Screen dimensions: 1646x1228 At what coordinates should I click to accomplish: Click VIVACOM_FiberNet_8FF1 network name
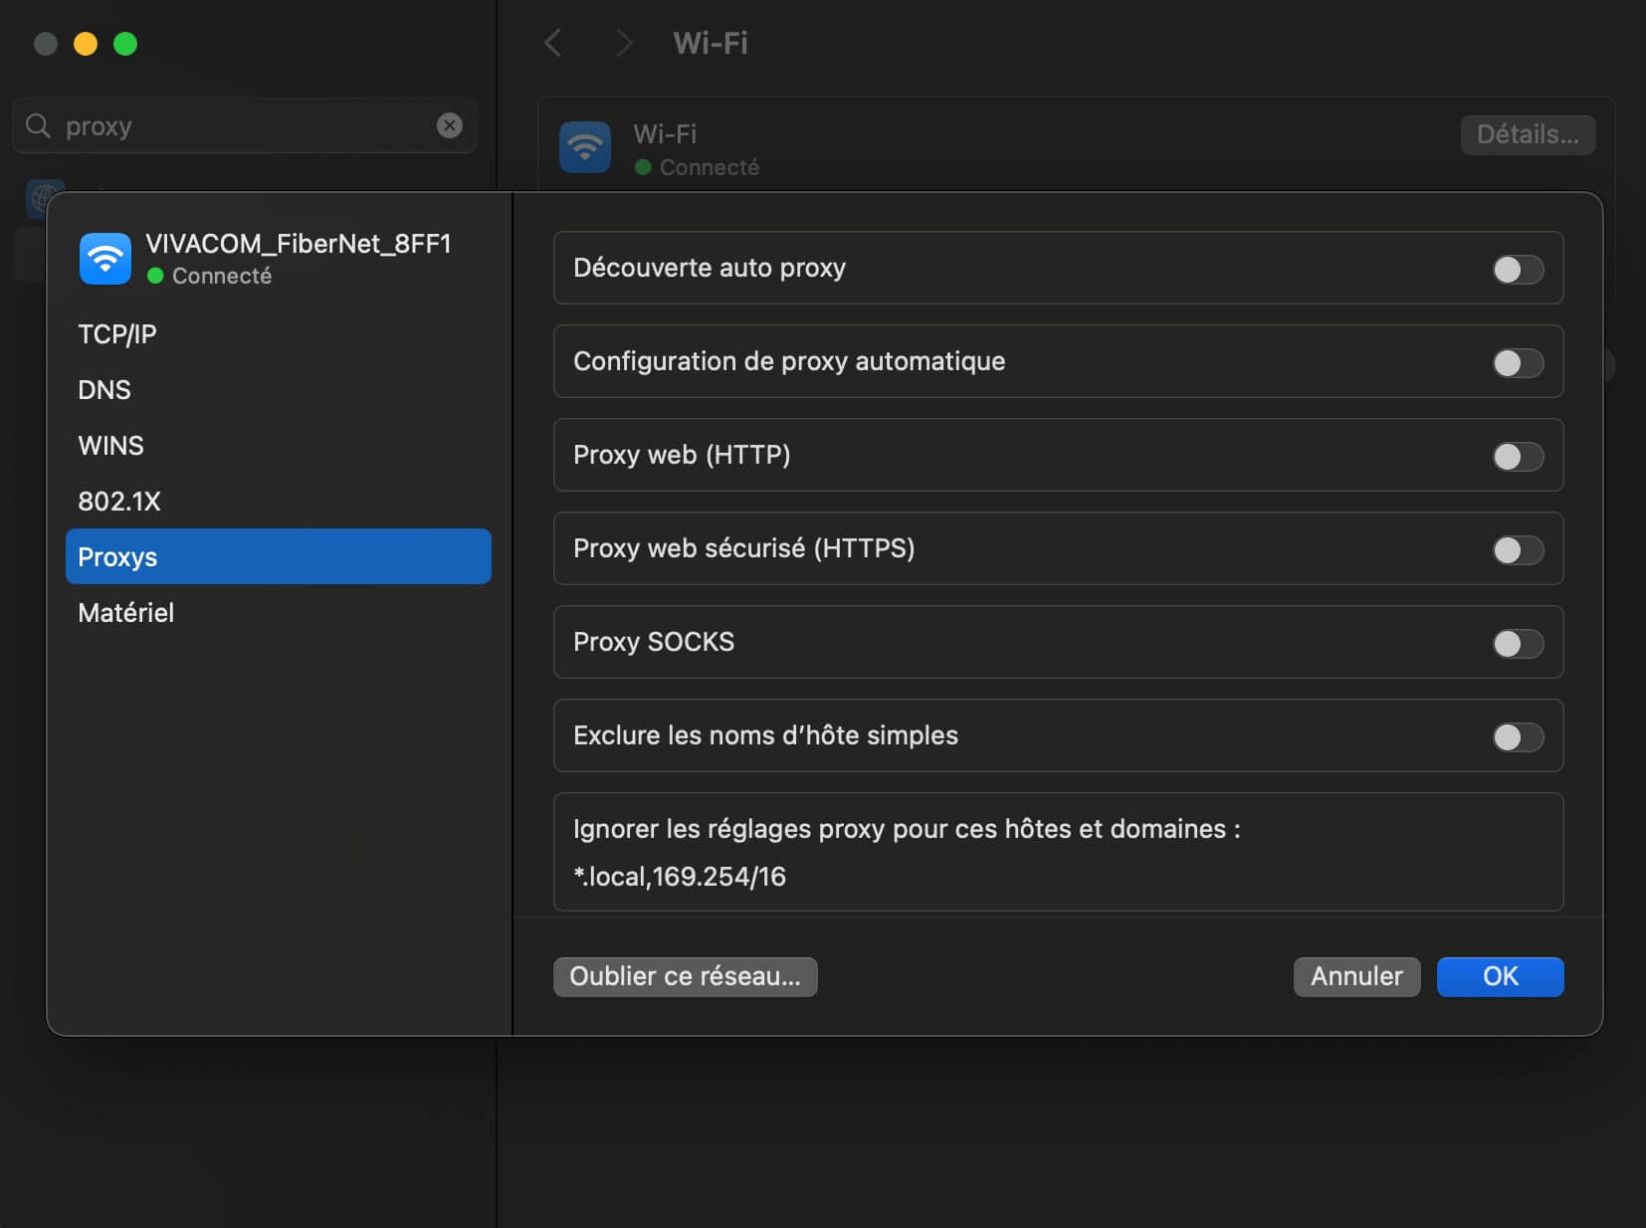pos(298,244)
